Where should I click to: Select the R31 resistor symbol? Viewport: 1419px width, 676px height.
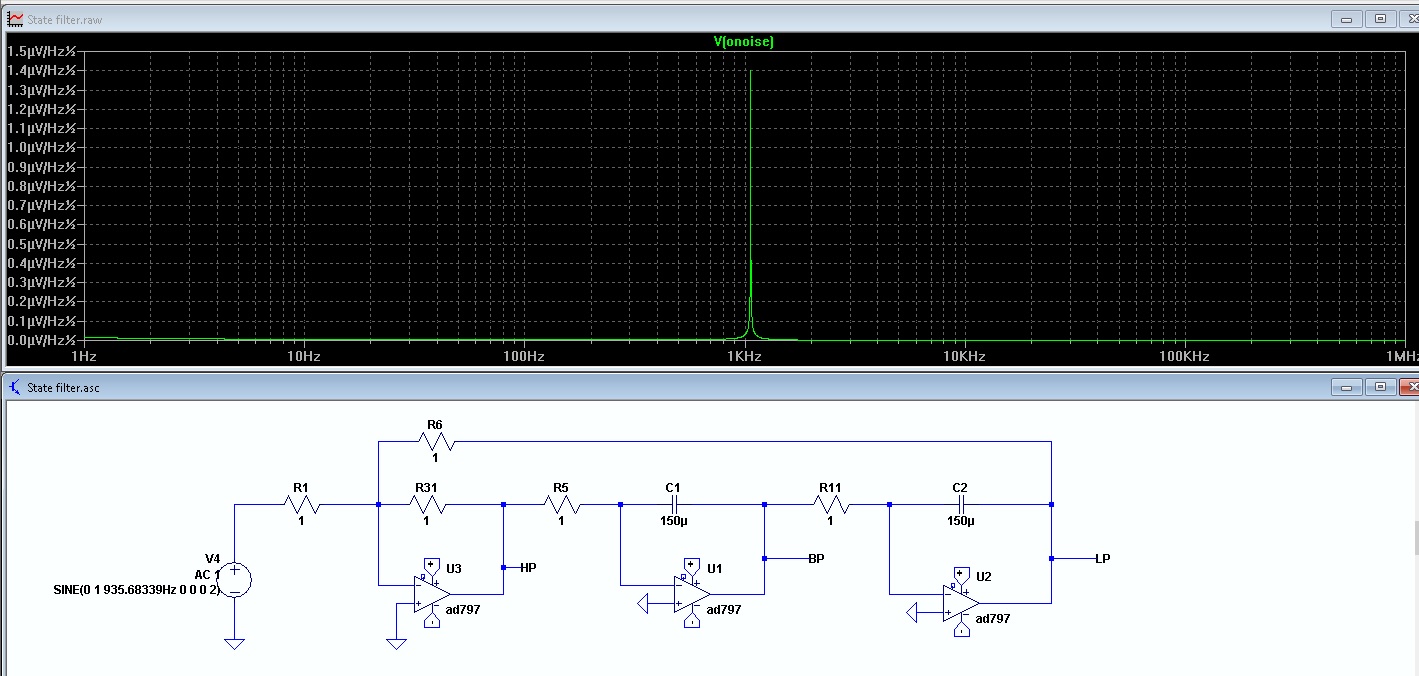coord(426,505)
